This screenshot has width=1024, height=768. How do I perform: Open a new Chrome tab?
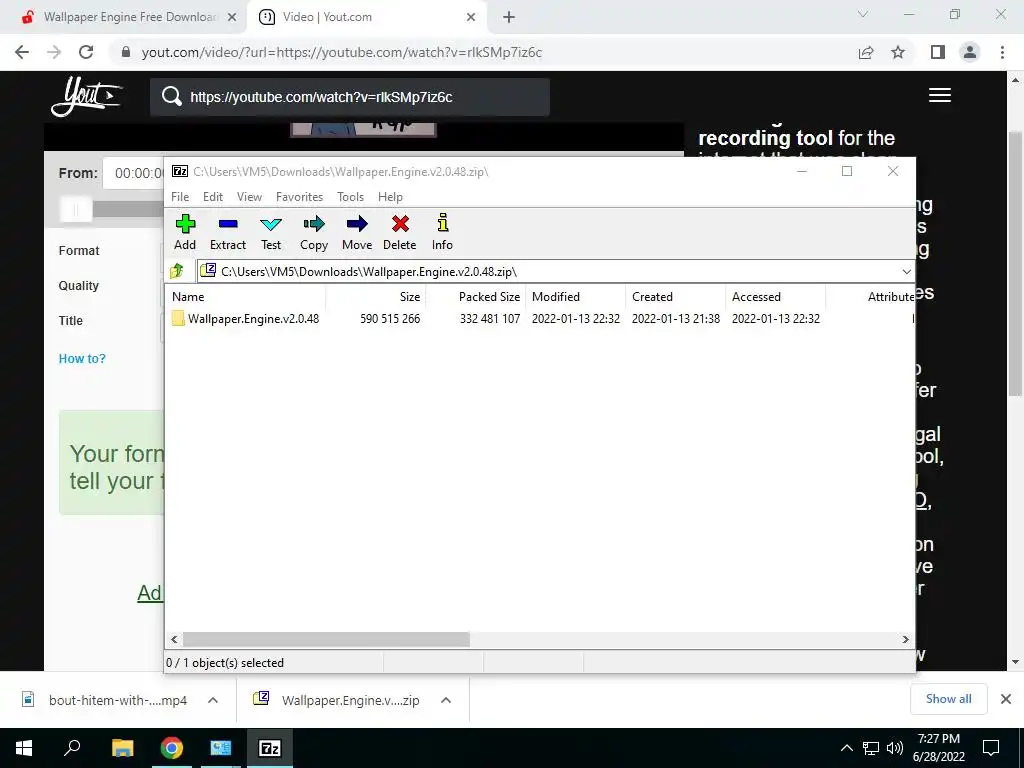point(509,18)
